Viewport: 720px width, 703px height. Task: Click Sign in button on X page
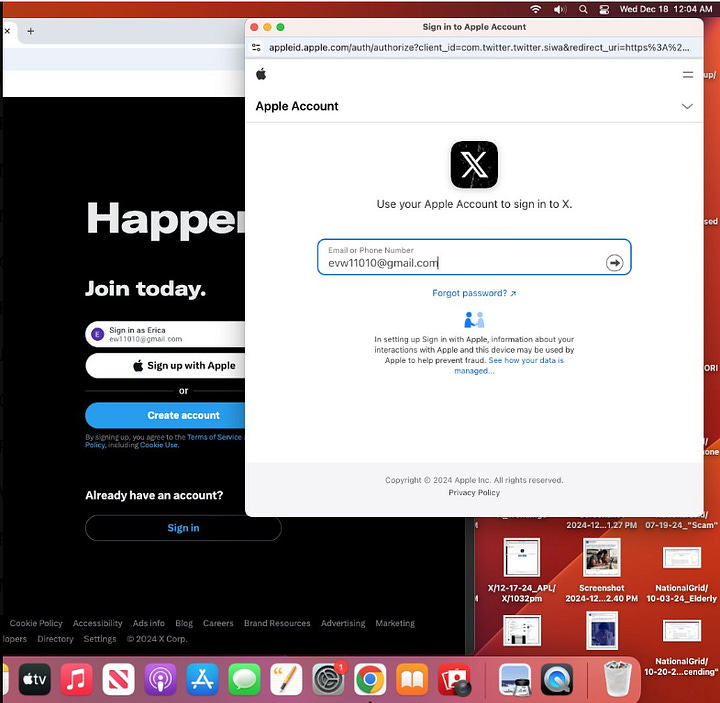click(x=183, y=528)
